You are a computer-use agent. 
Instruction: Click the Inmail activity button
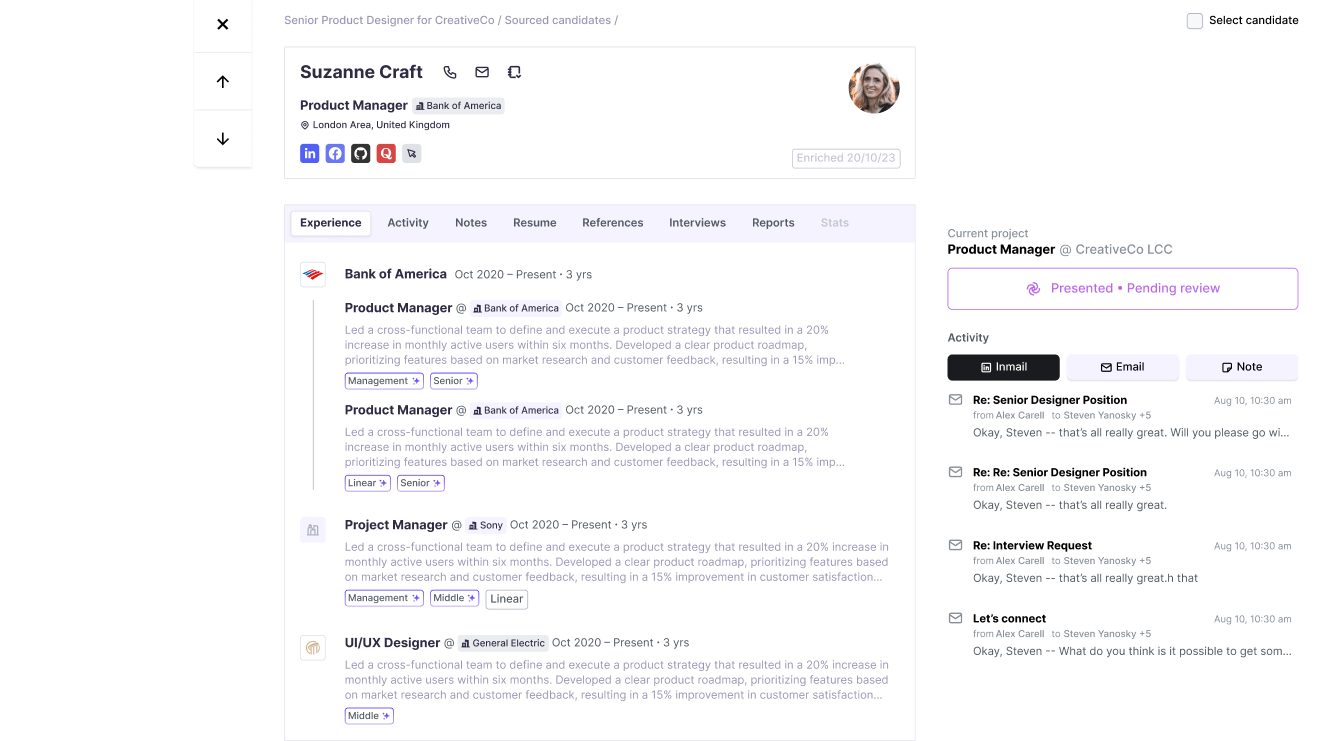click(1003, 367)
